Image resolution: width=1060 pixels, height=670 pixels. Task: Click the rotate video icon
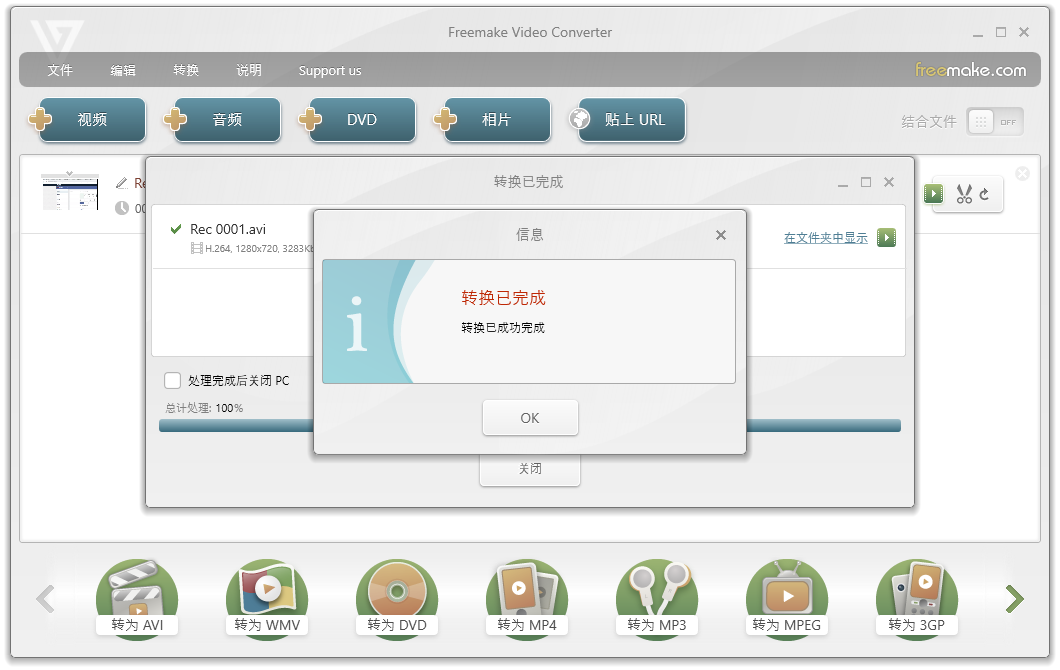983,194
